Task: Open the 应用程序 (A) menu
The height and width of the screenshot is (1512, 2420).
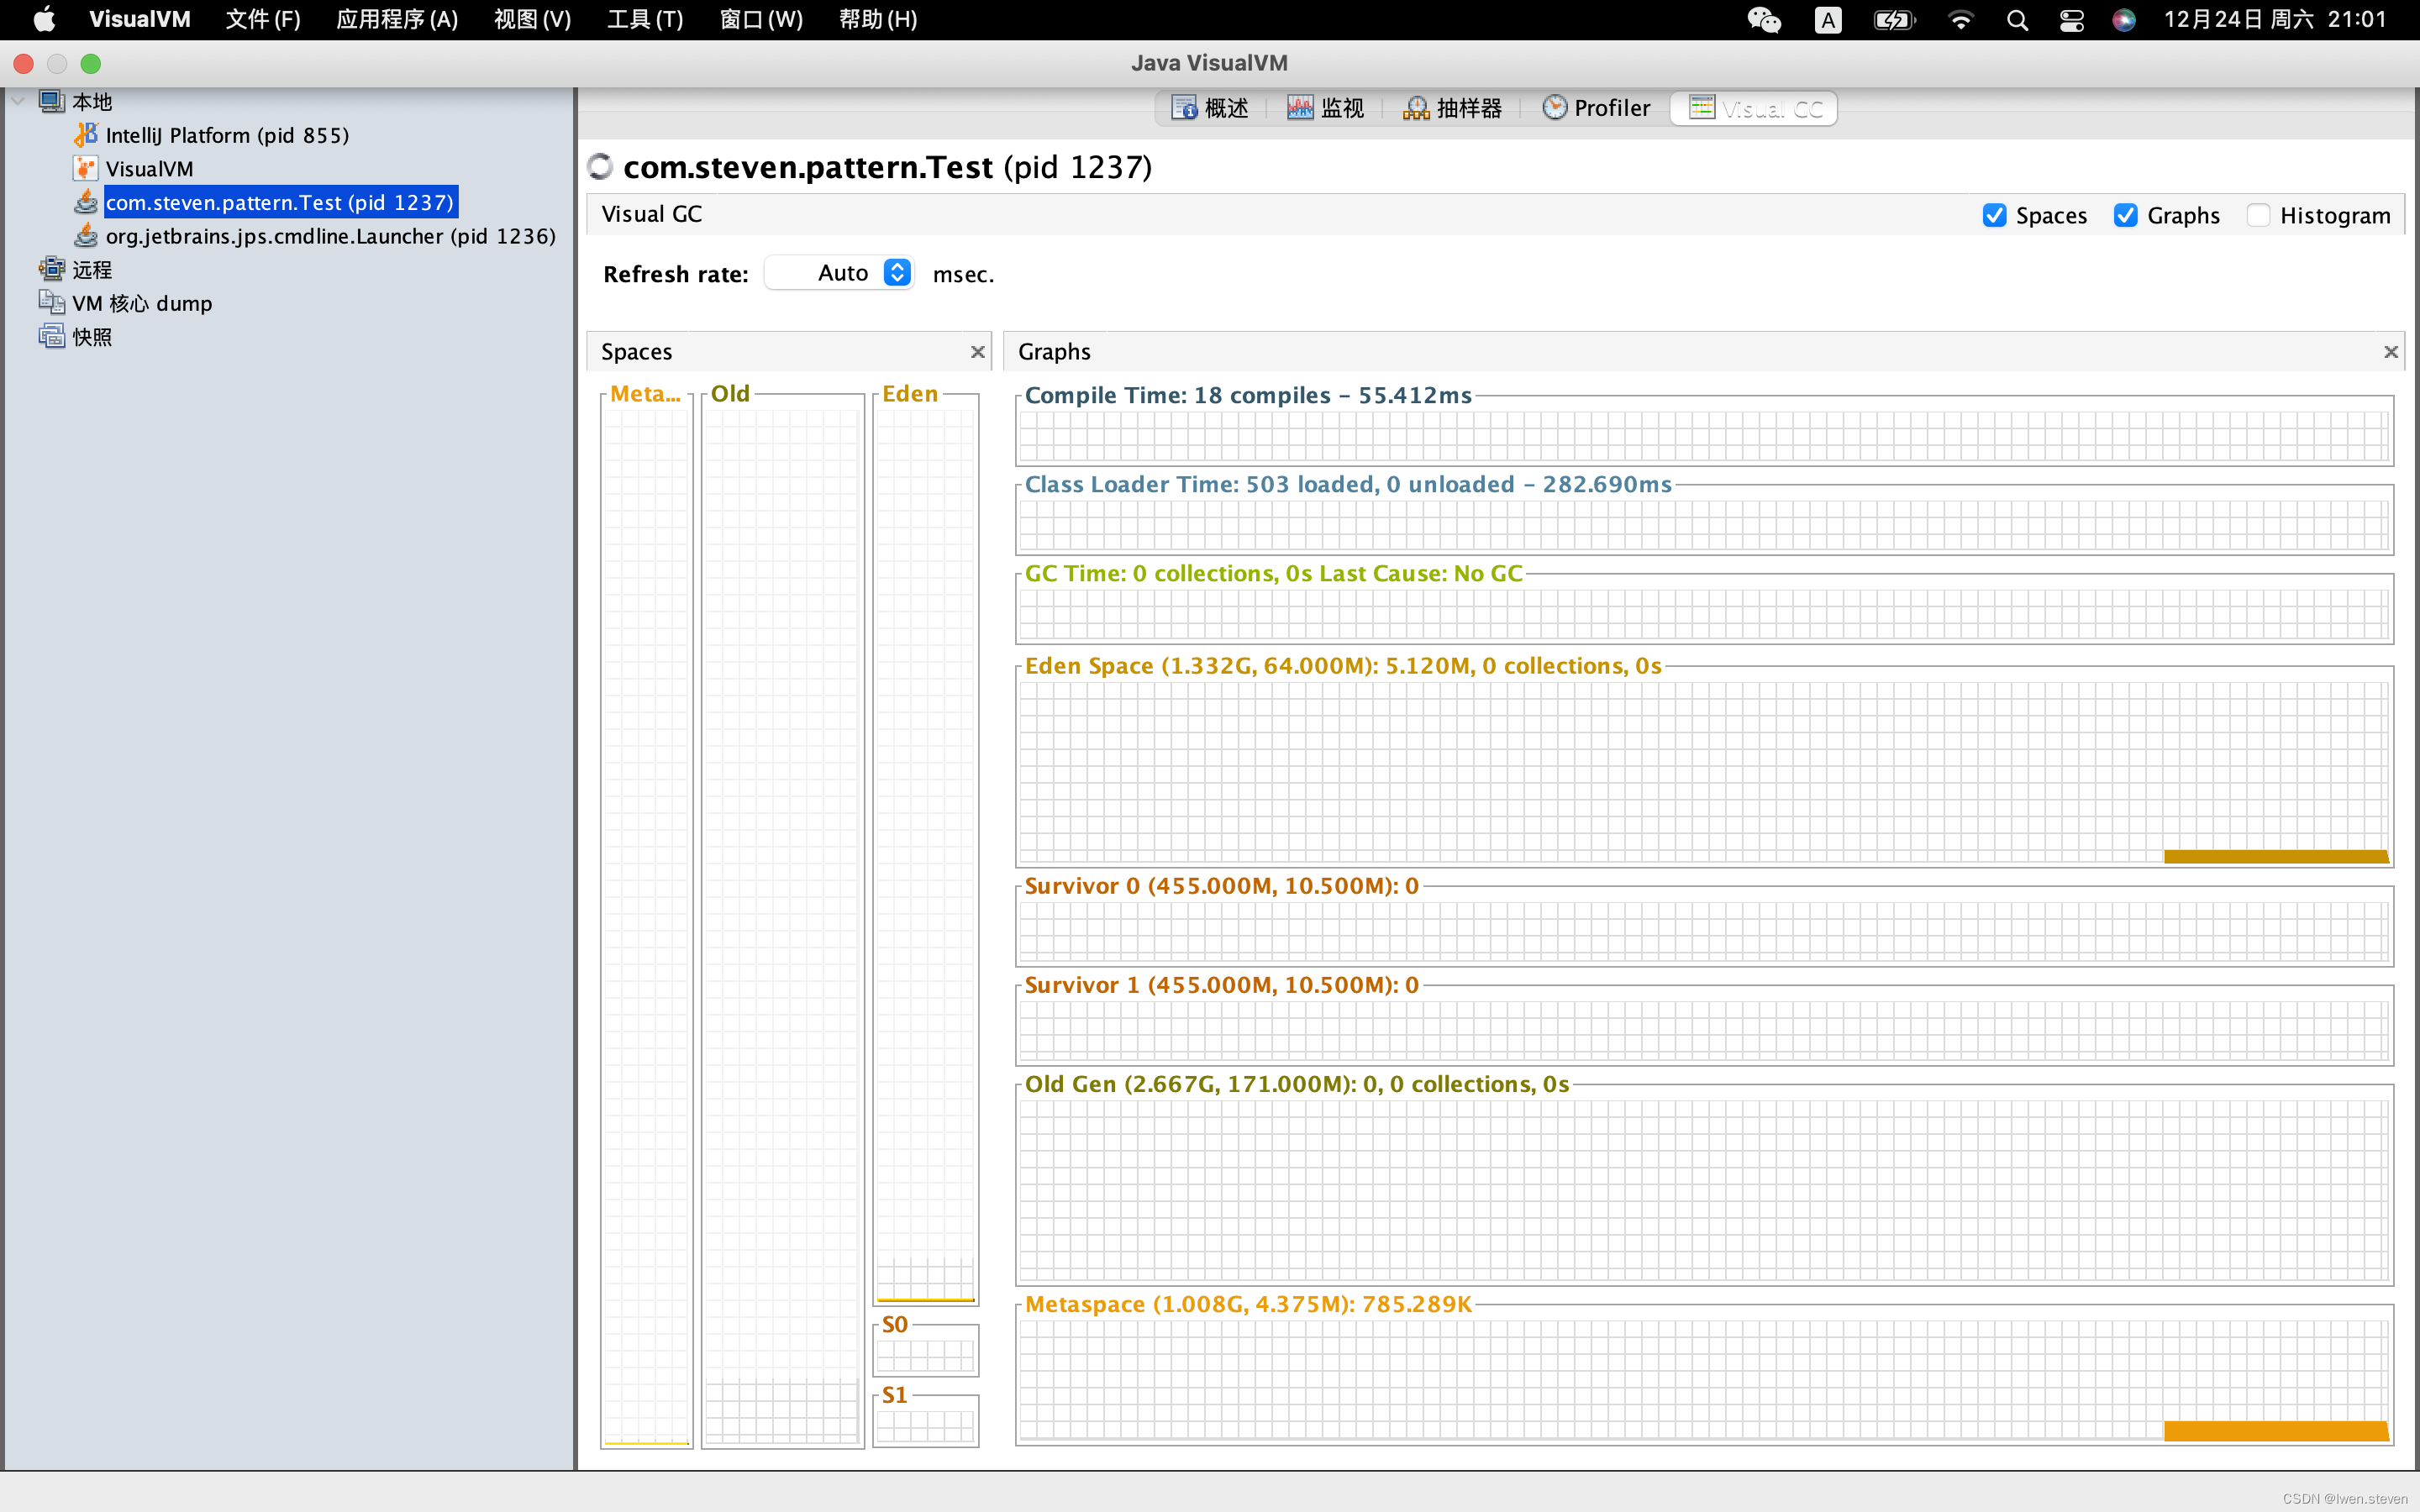Action: (397, 19)
